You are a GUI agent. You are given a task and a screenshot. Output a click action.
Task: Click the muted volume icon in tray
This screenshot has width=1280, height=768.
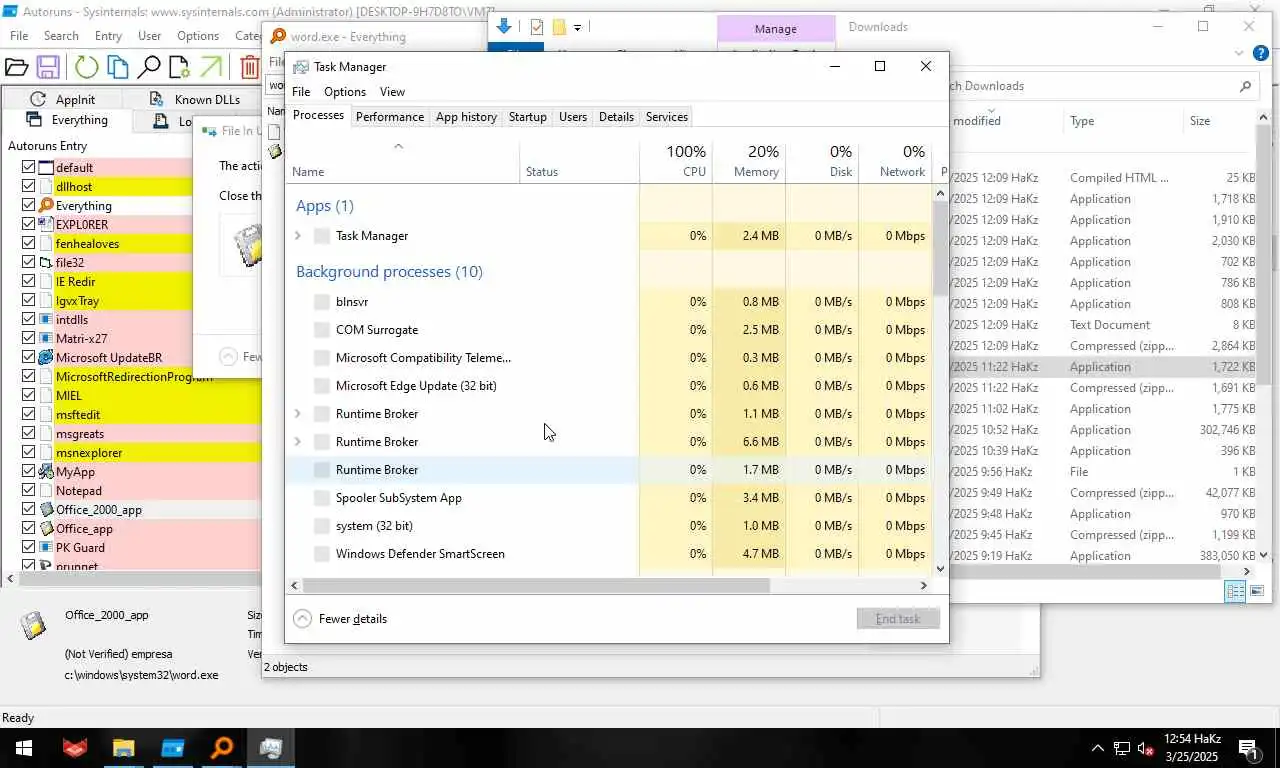(x=1146, y=748)
